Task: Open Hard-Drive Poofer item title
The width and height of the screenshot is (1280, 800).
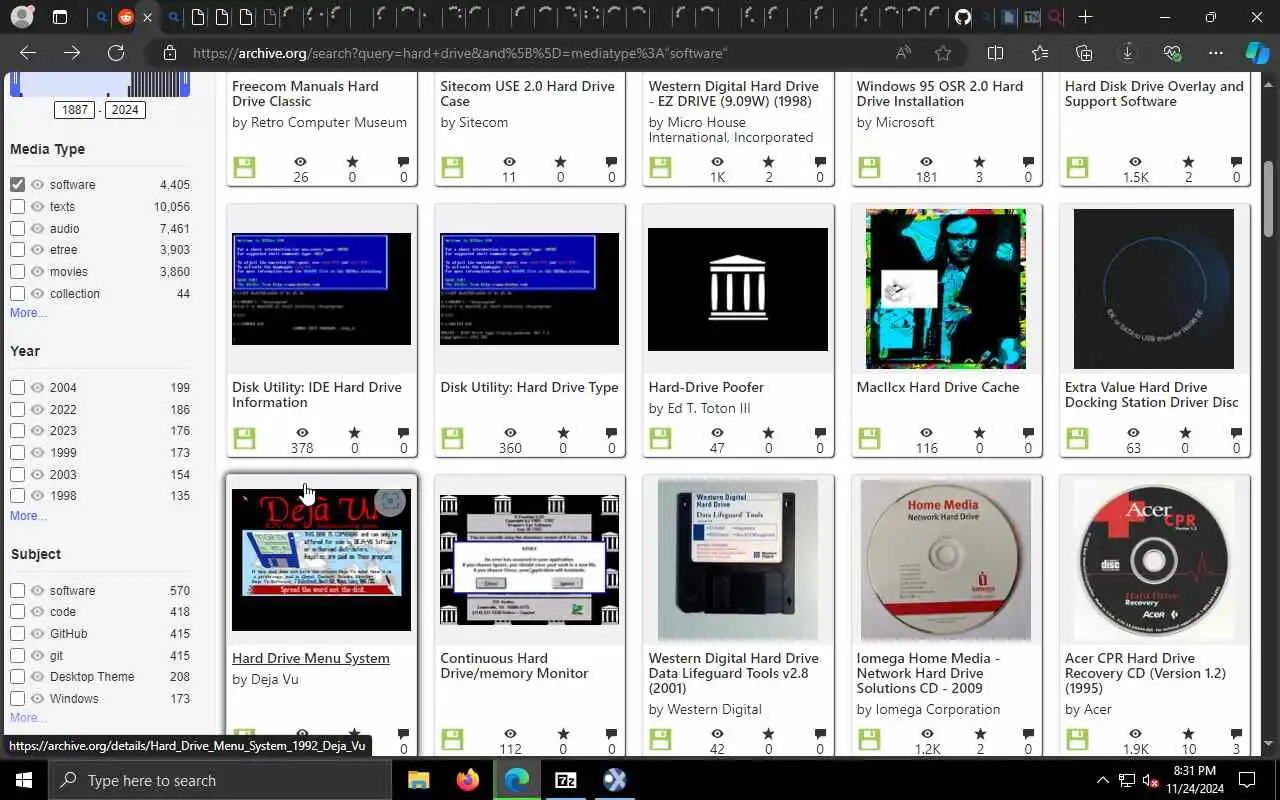Action: [x=706, y=387]
